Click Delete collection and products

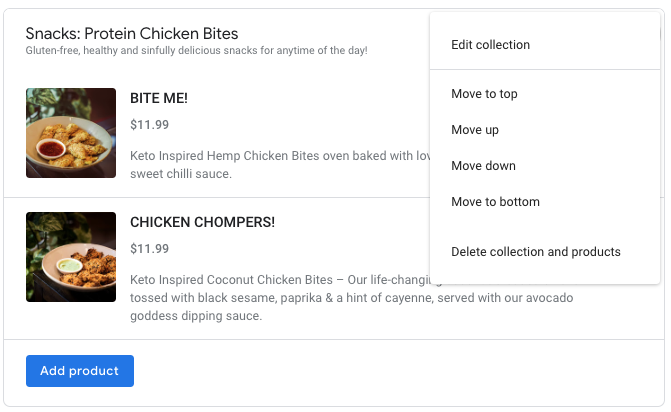pos(535,252)
